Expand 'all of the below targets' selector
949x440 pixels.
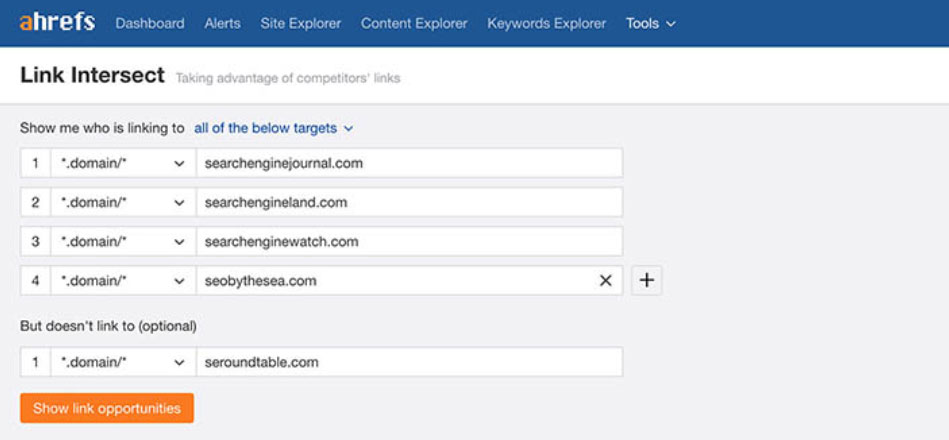[x=273, y=128]
